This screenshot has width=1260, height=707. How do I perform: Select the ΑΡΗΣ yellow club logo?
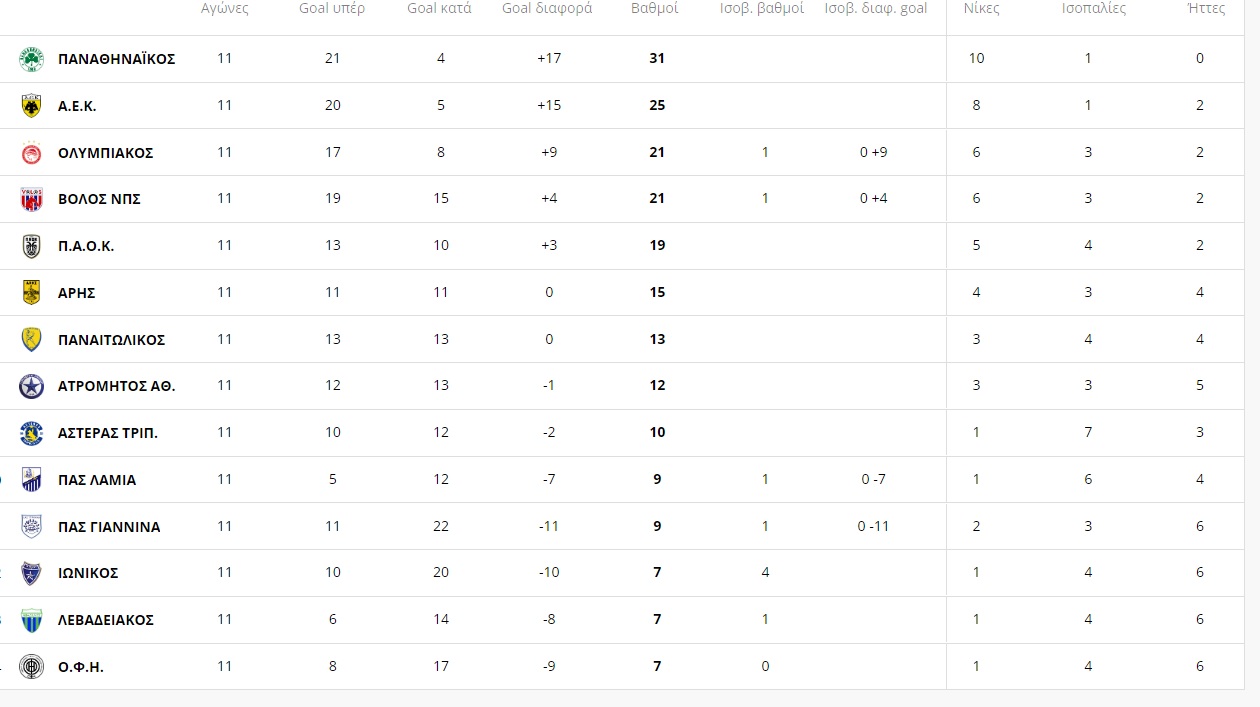[32, 293]
